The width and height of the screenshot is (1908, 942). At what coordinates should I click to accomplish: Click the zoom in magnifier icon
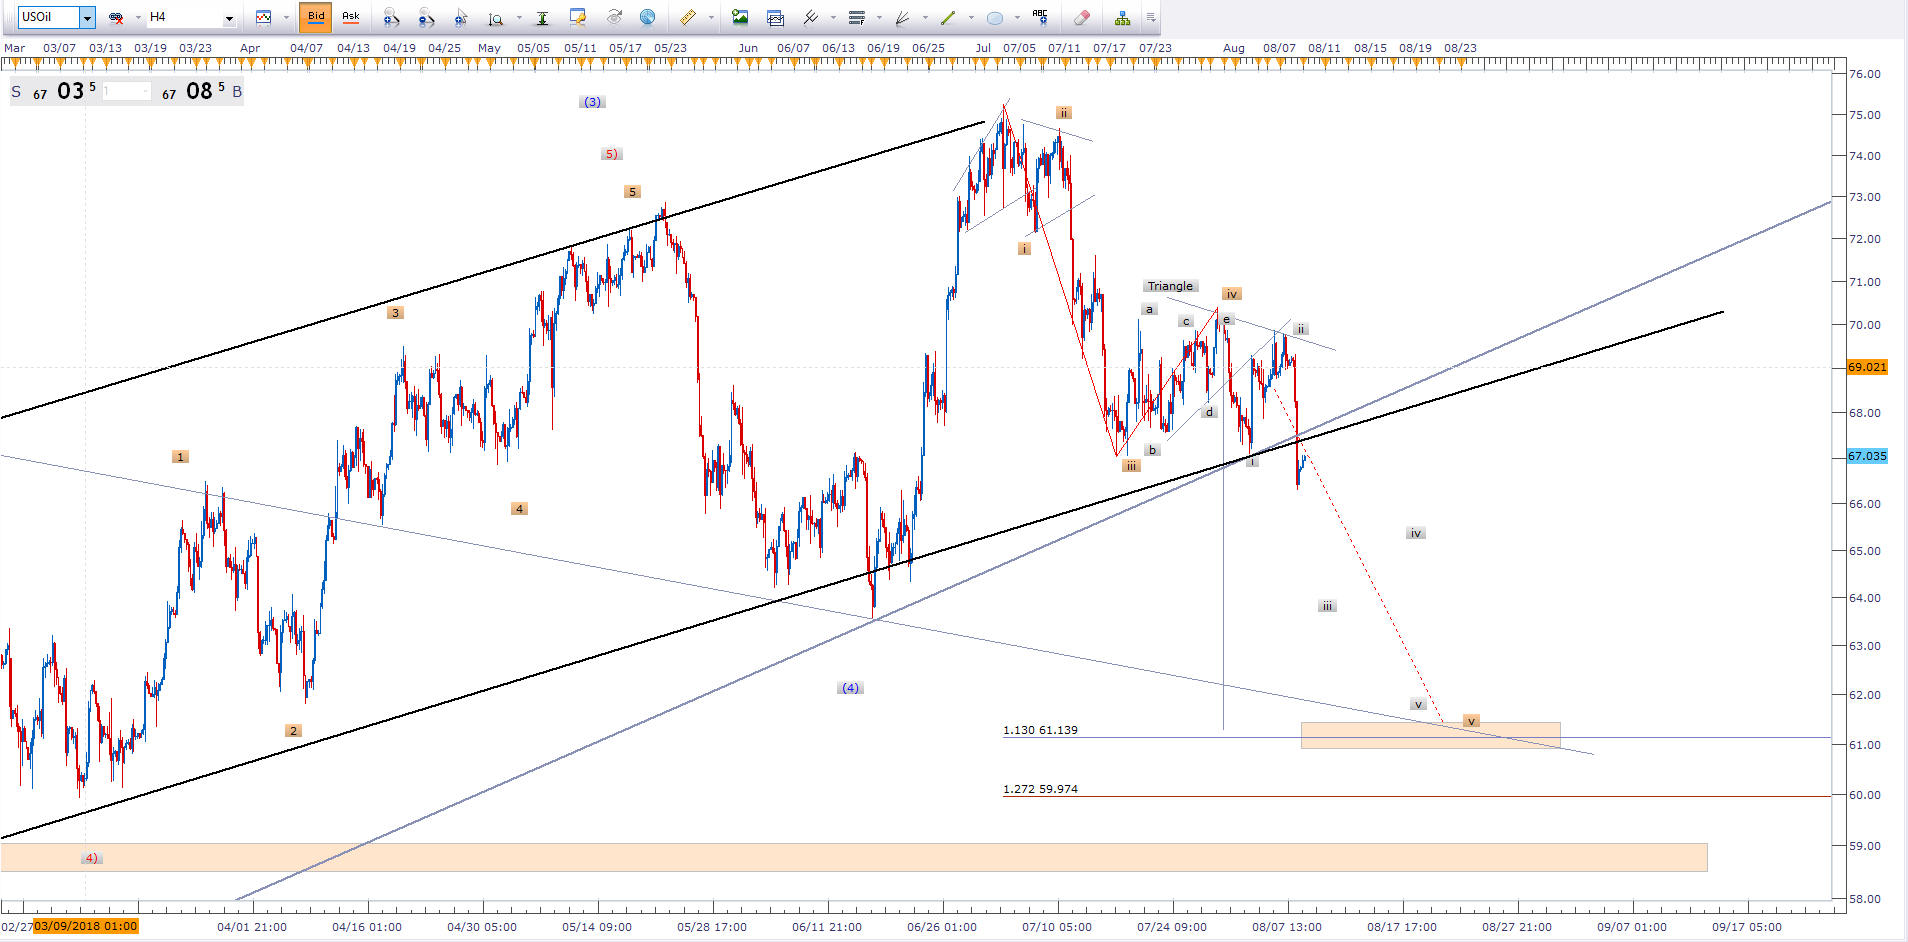pos(391,17)
